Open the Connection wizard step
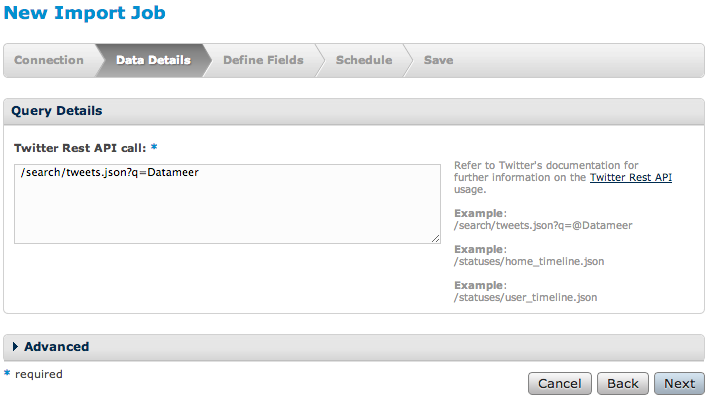 (49, 60)
